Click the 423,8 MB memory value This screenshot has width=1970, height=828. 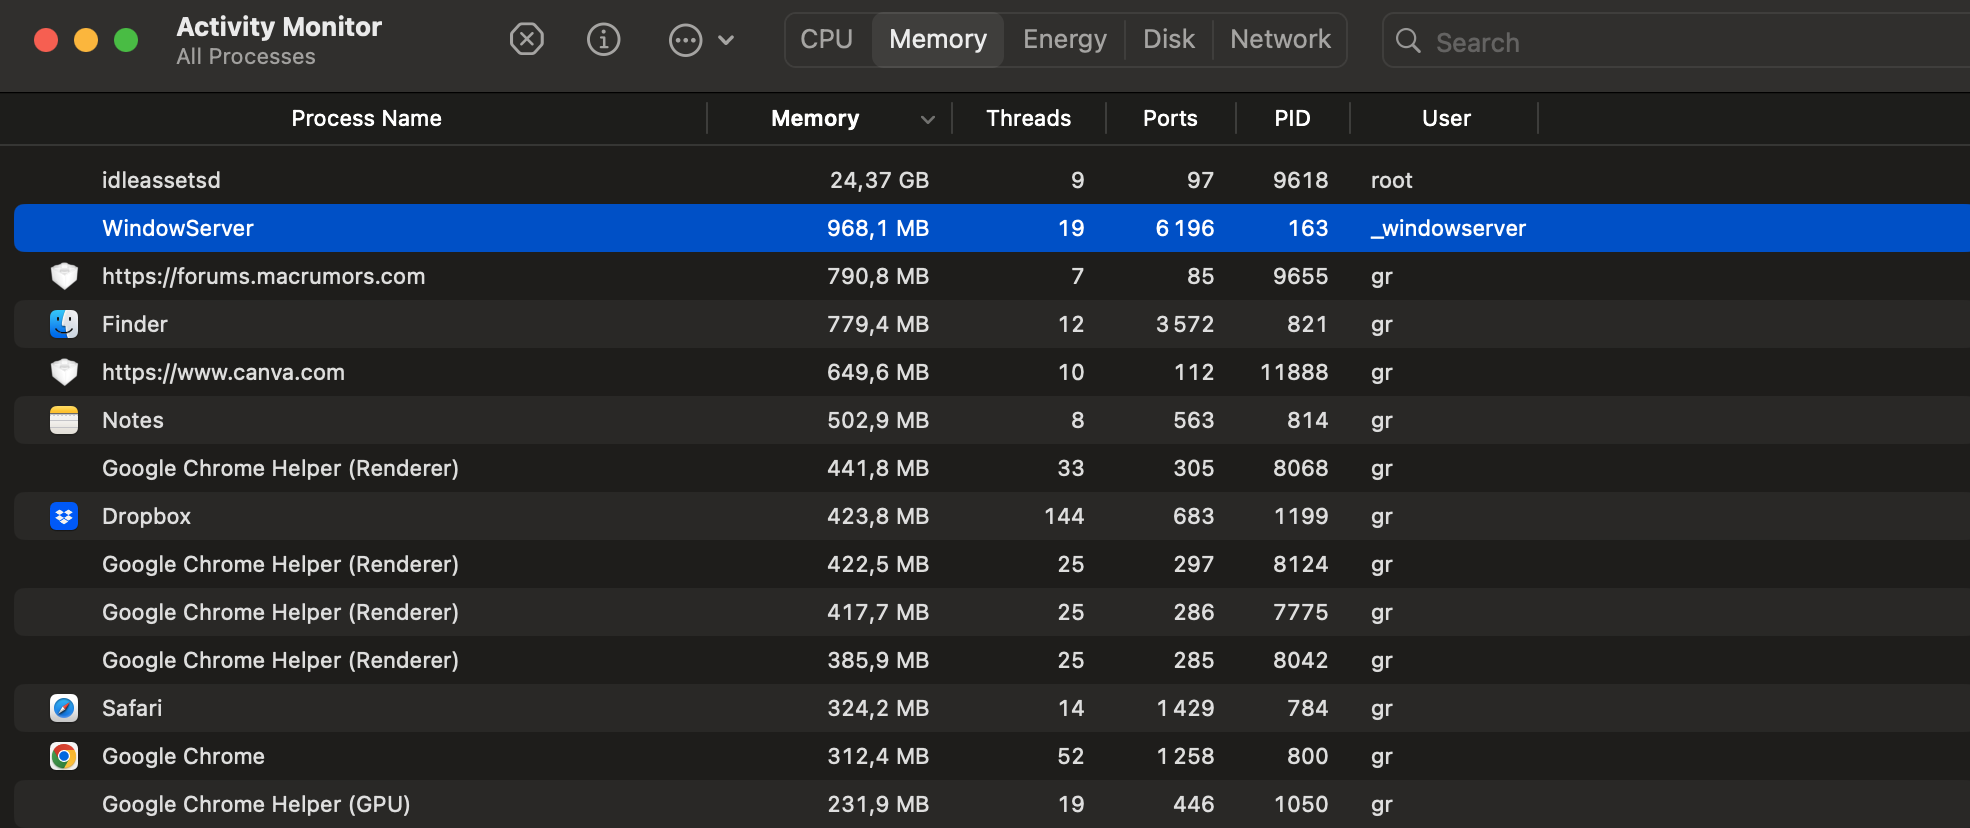(x=878, y=516)
